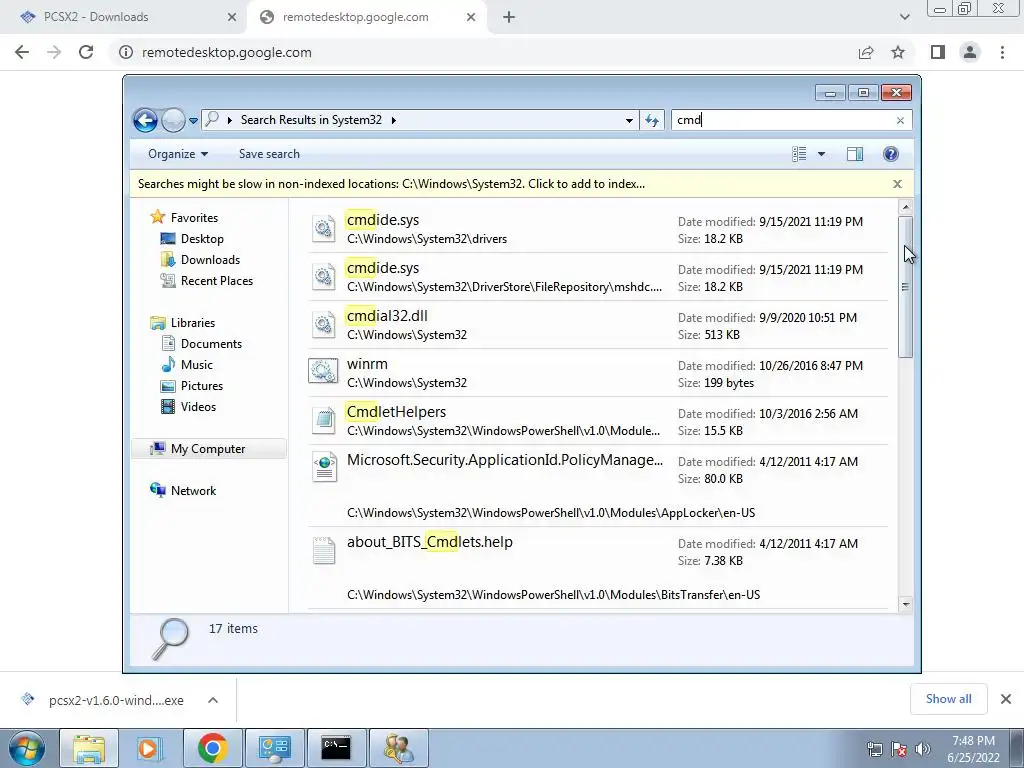1024x768 pixels.
Task: Select cmdide.sys in DriverStore FileRepository
Action: pos(598,277)
